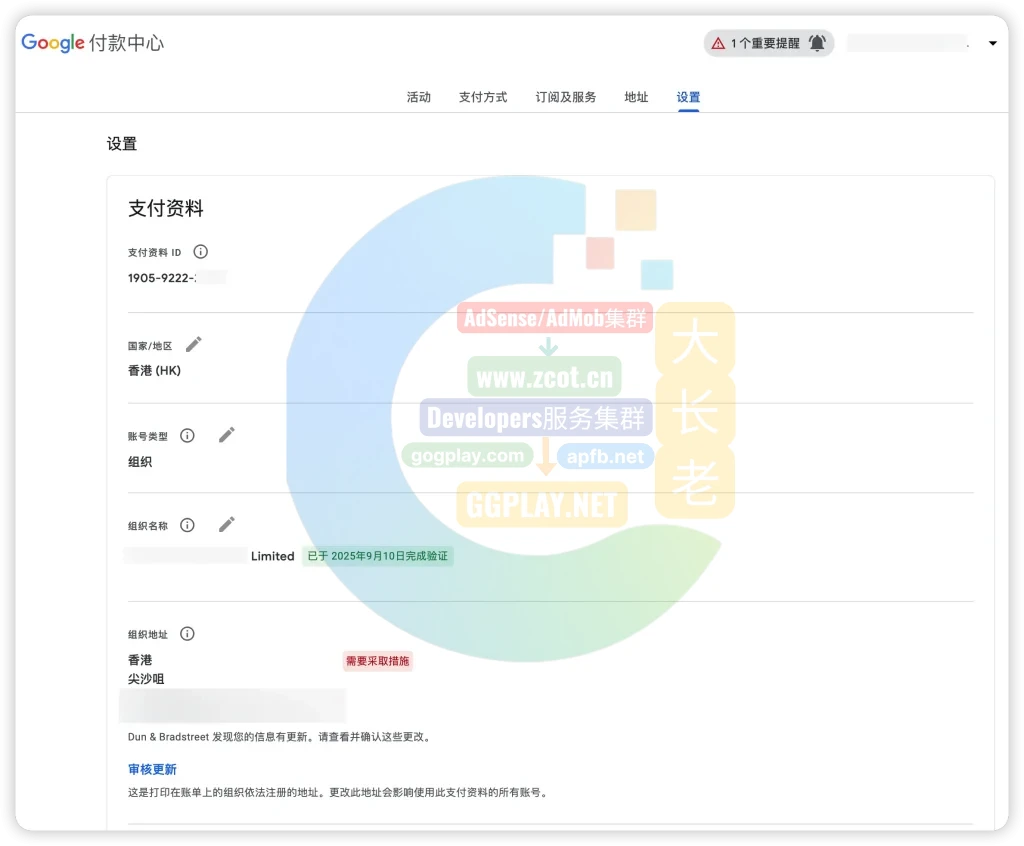
Task: Show info tooltip for 组织地址
Action: pos(187,634)
